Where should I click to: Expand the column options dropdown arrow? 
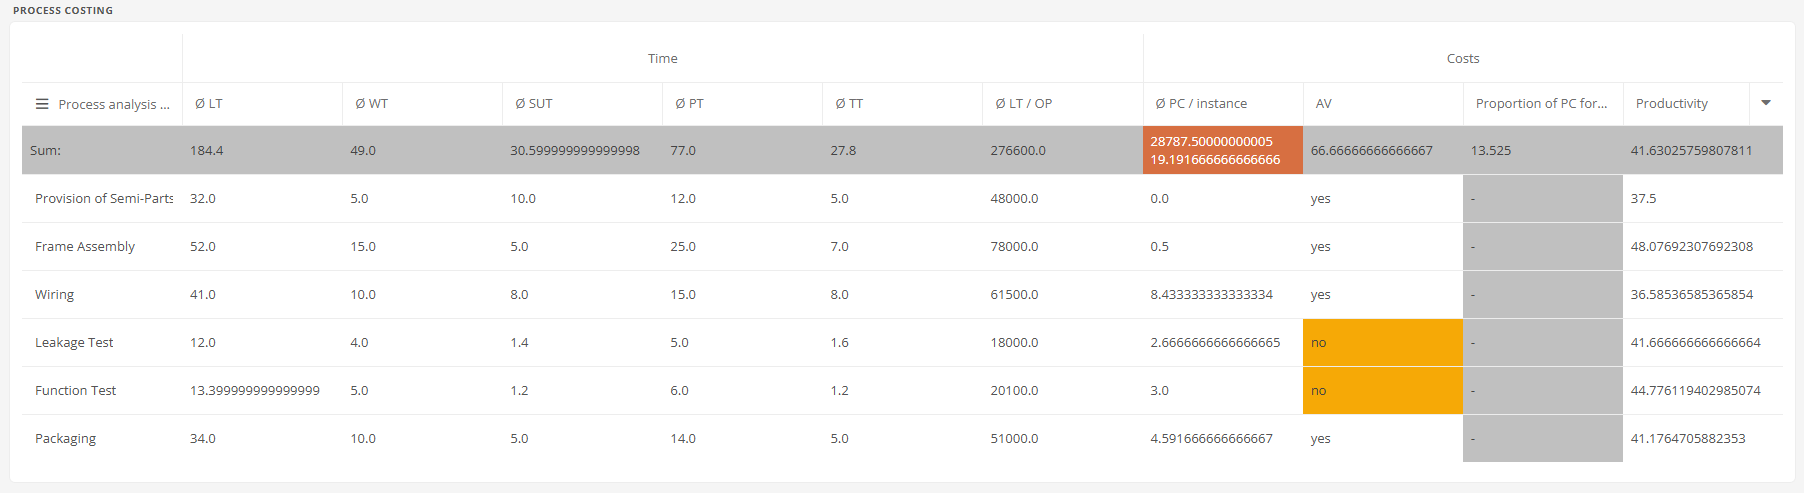pyautogui.click(x=1766, y=103)
